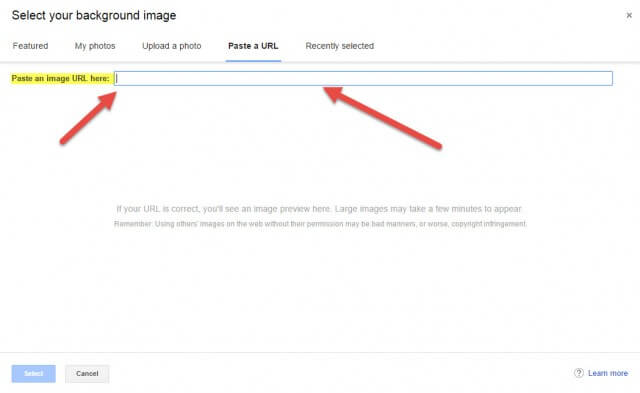
Task: Click the highlighted Paste an image URL label
Action: (x=60, y=78)
